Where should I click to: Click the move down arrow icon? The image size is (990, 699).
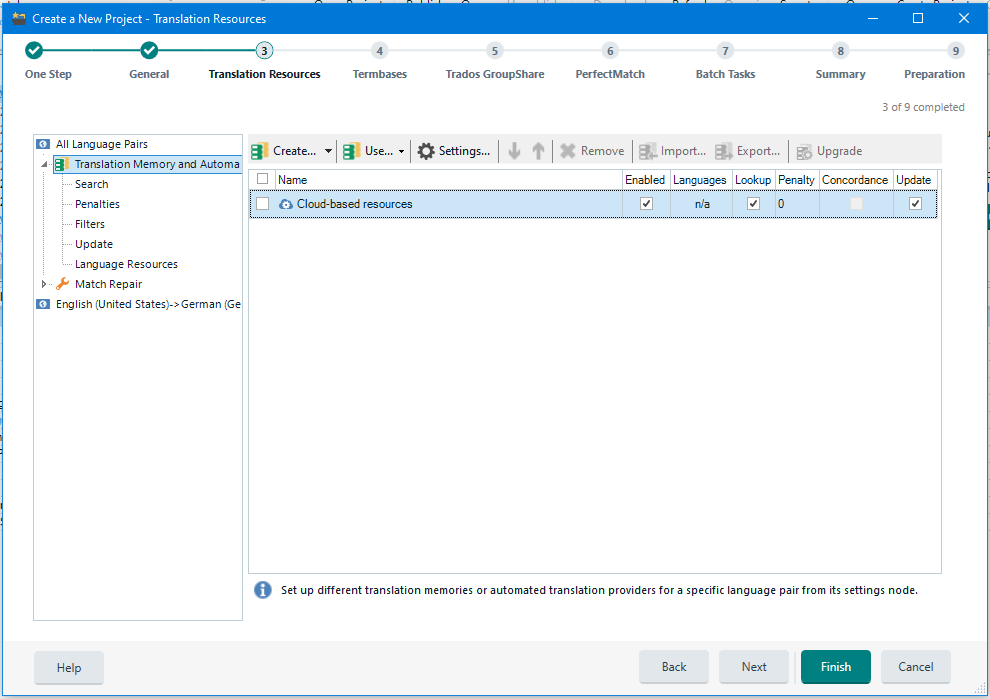[x=514, y=151]
